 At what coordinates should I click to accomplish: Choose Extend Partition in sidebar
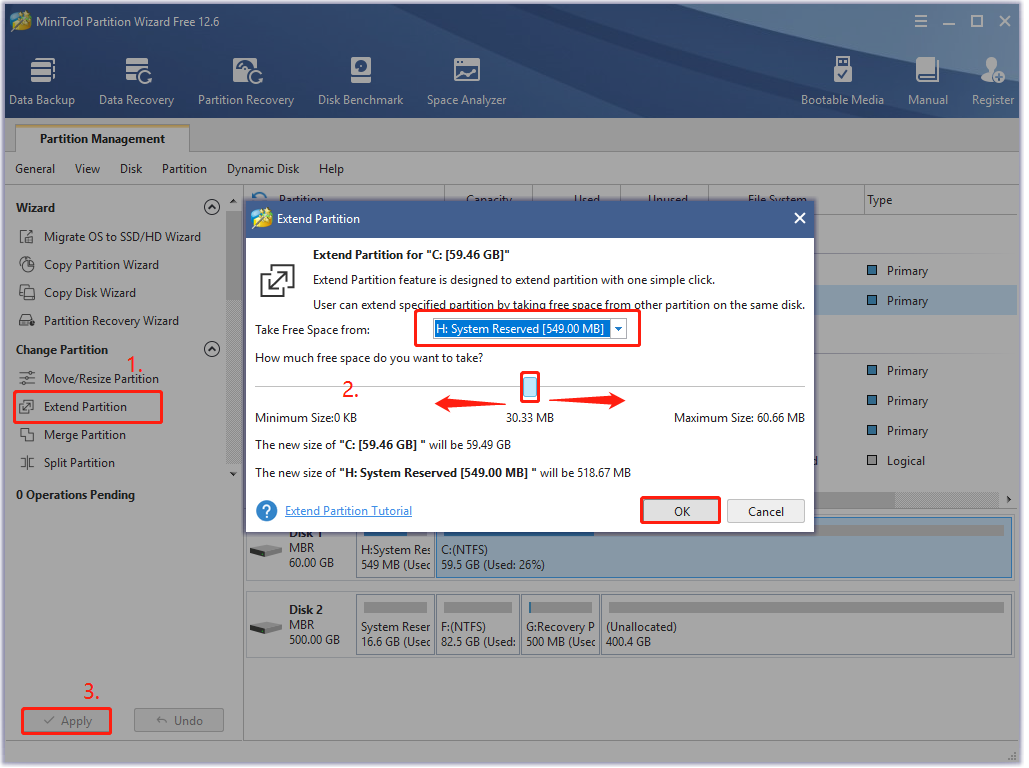click(87, 407)
